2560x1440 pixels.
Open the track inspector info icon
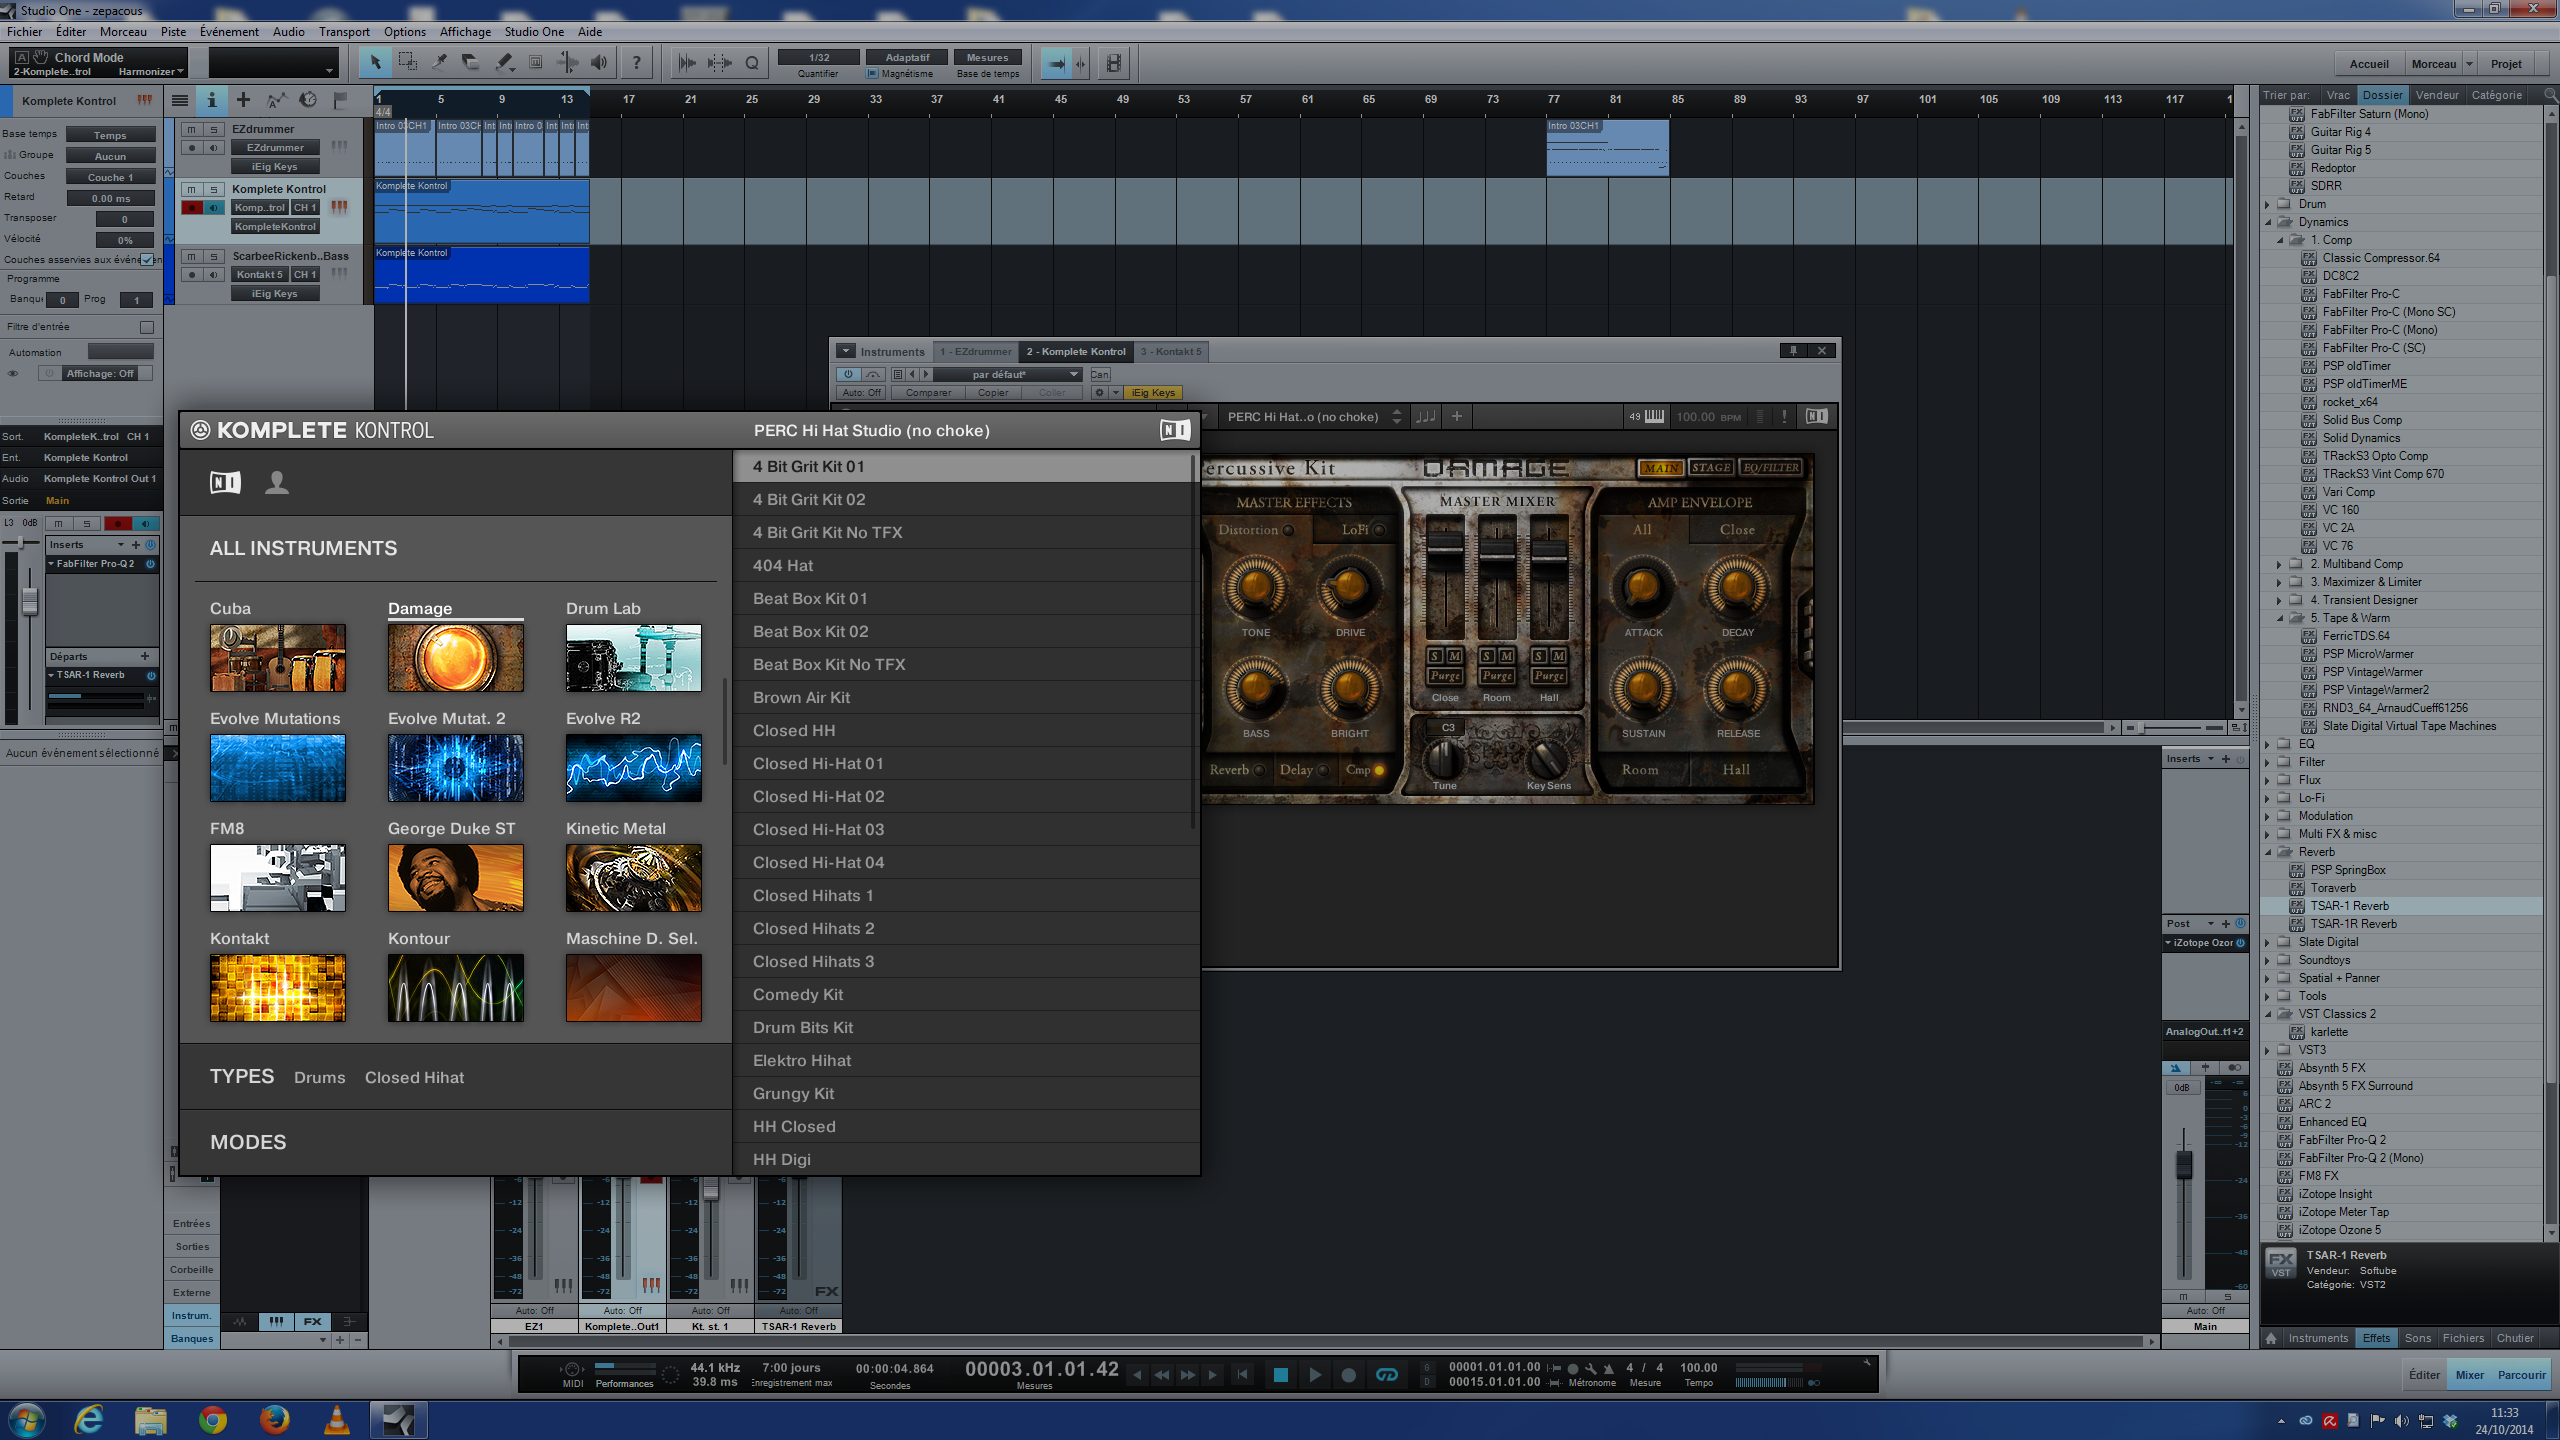point(211,101)
